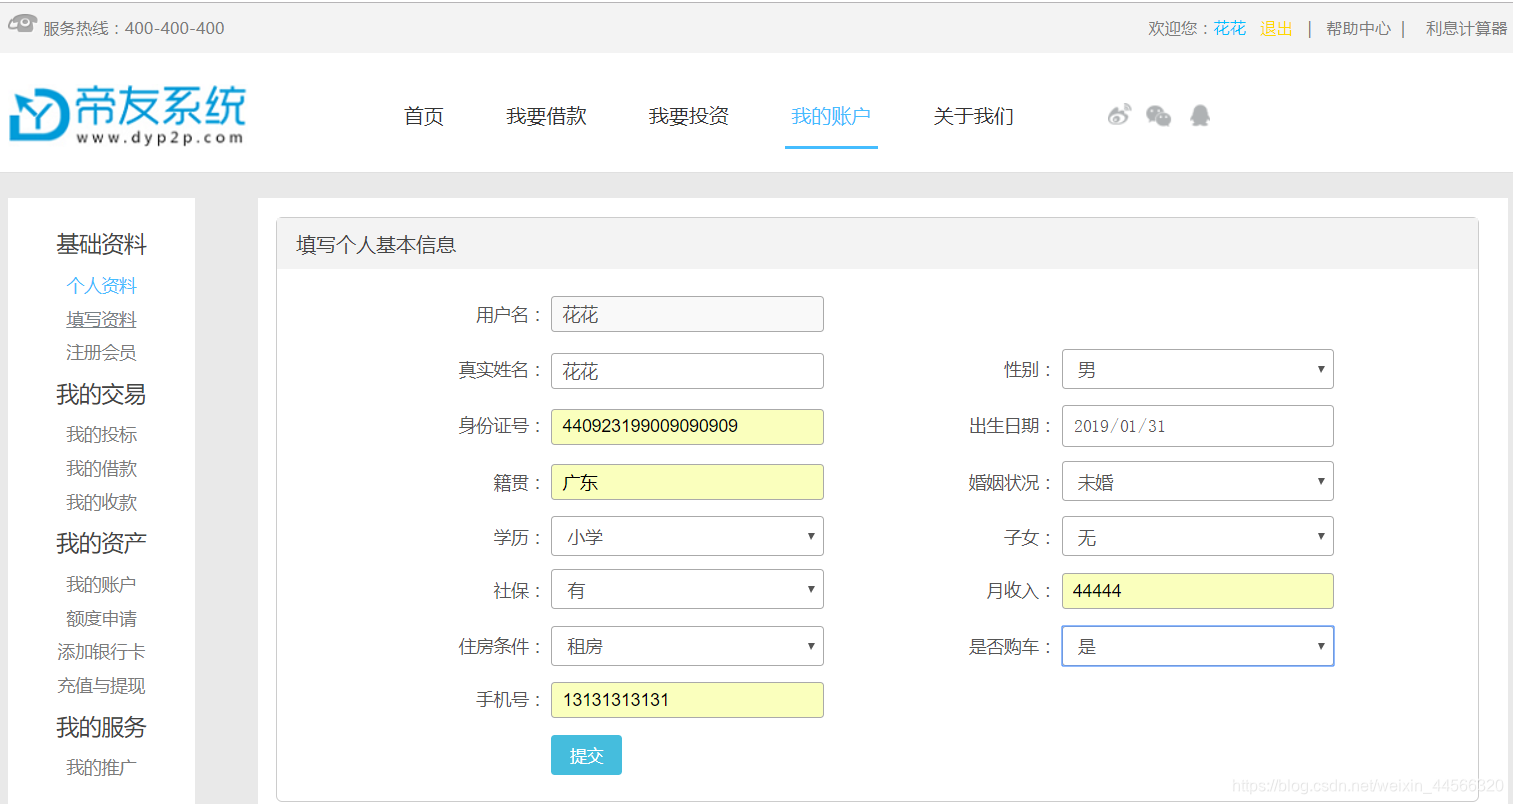Click the 帝友系统 logo
The height and width of the screenshot is (804, 1513).
pos(127,115)
